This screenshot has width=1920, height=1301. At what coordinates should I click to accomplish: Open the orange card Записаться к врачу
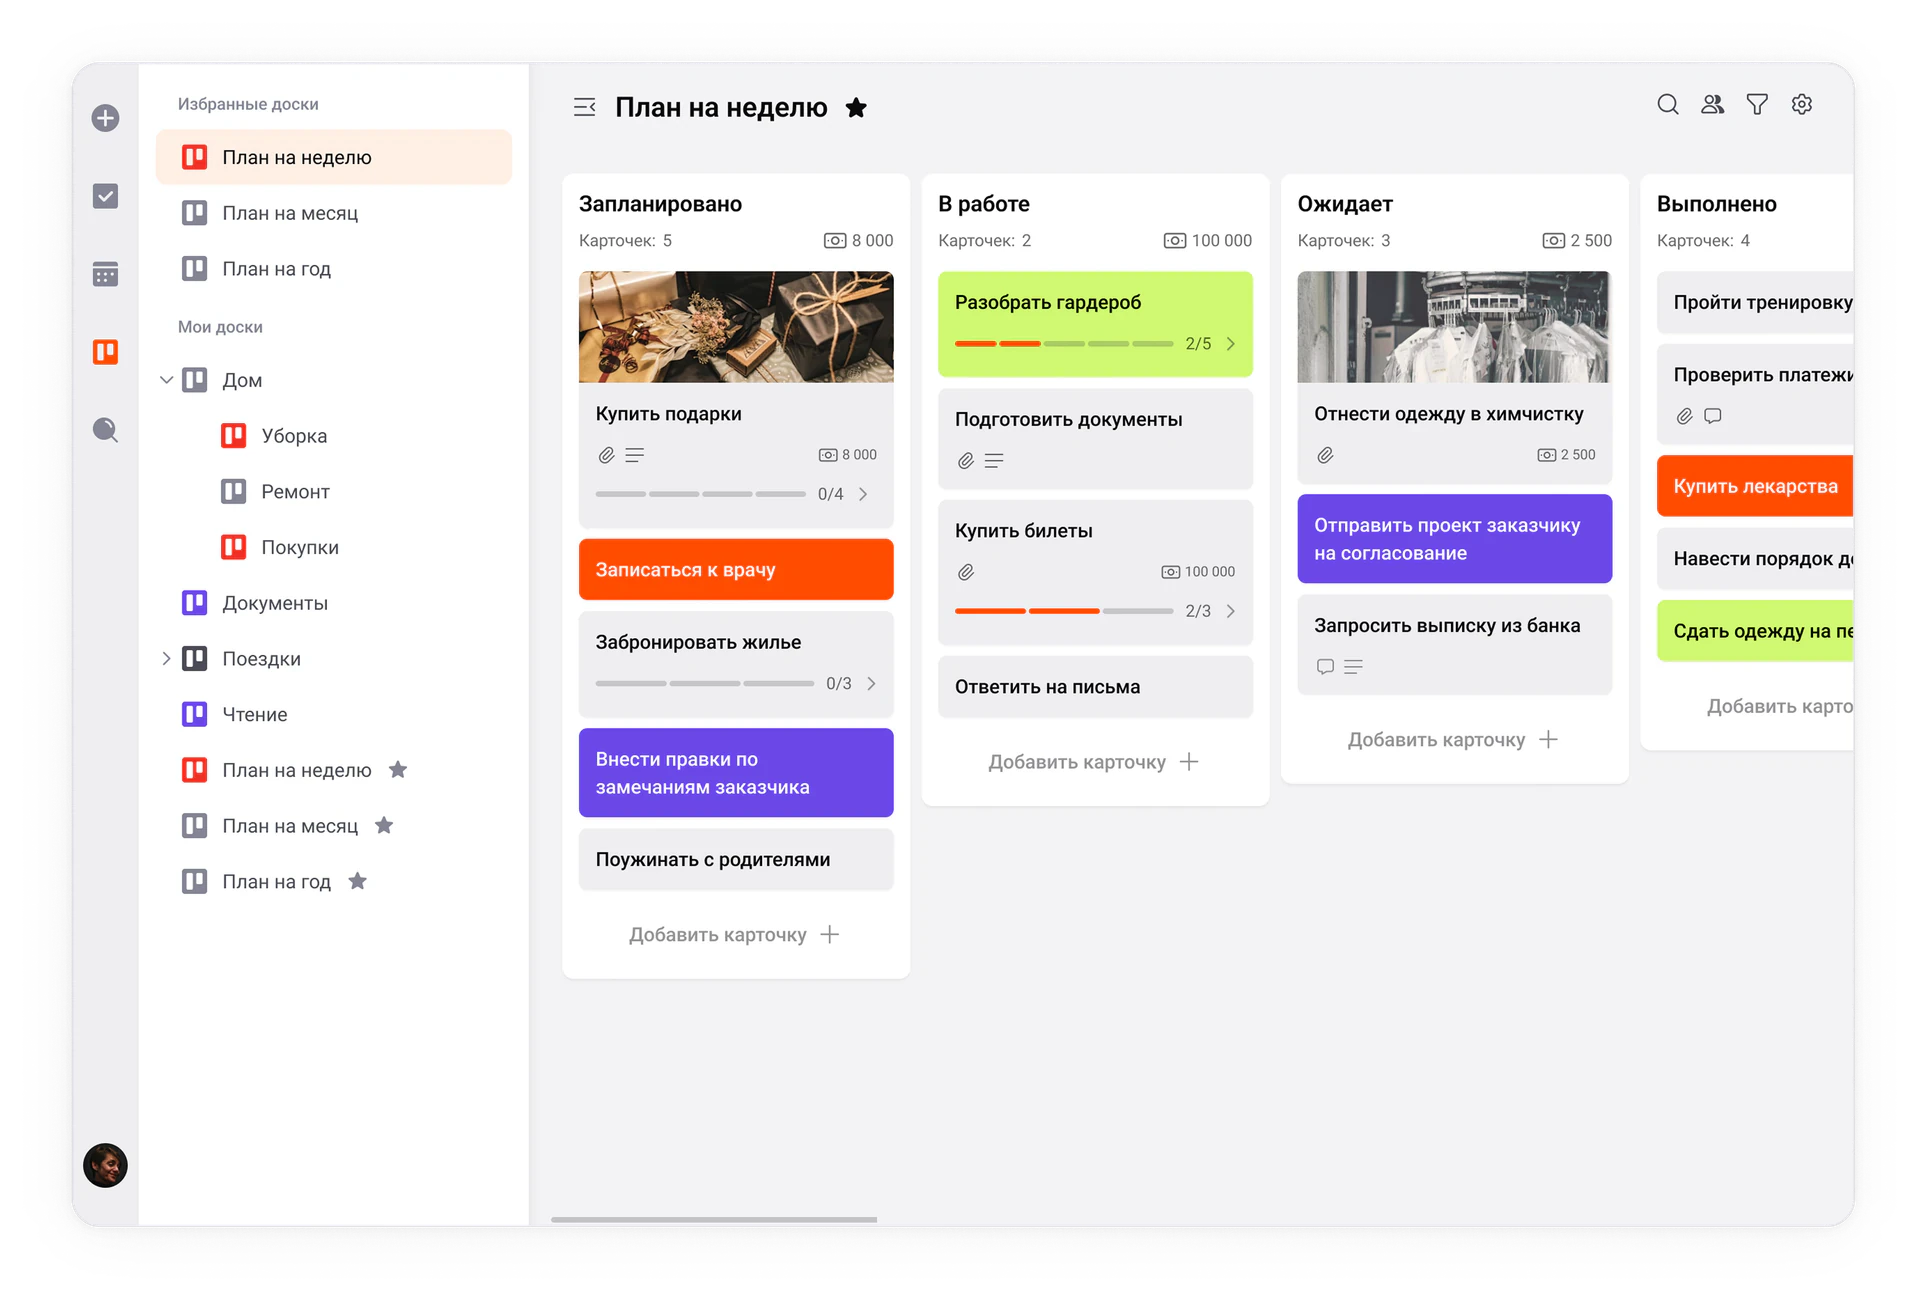coord(736,570)
